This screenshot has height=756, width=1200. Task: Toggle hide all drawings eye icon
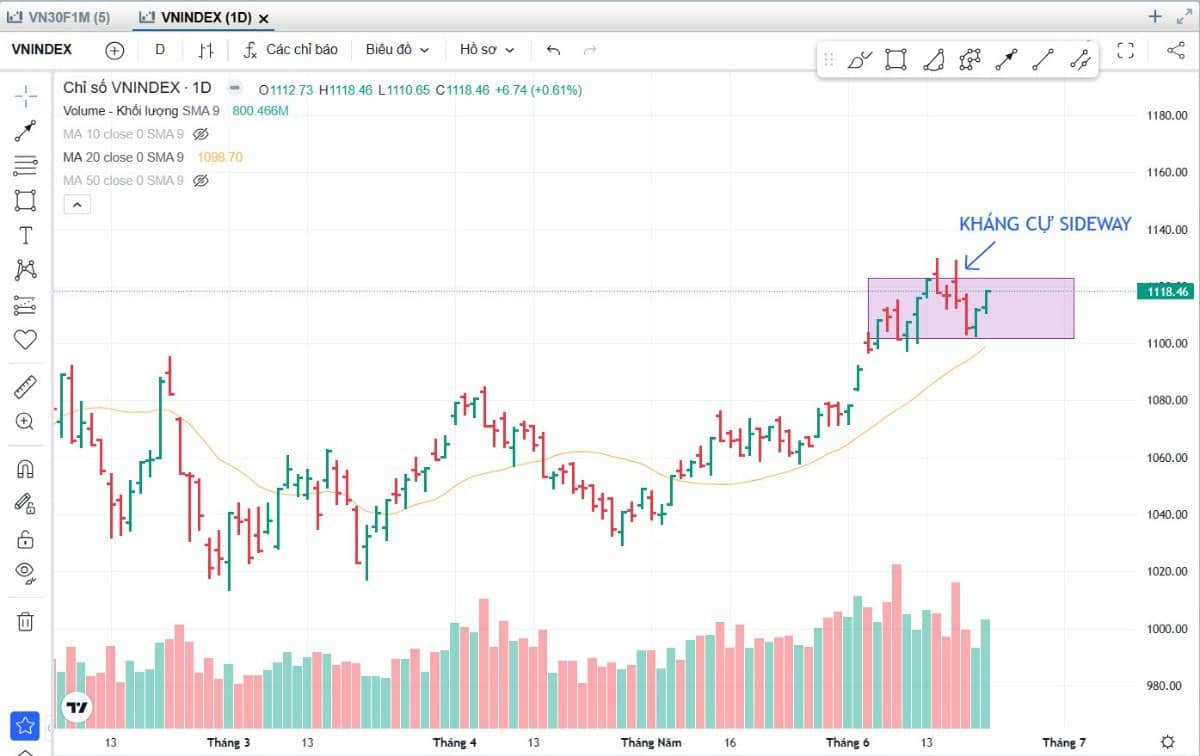[x=25, y=572]
